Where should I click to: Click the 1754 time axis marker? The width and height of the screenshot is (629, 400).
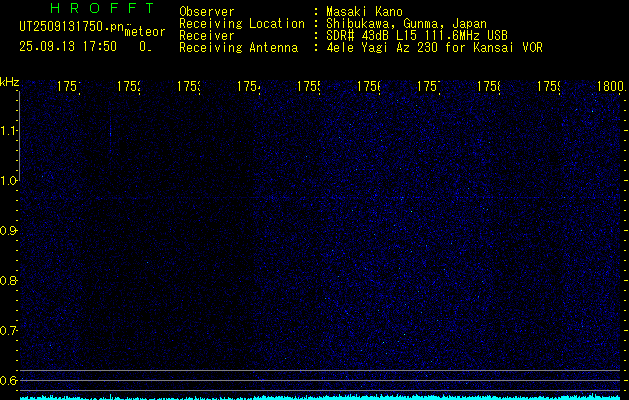tap(249, 86)
